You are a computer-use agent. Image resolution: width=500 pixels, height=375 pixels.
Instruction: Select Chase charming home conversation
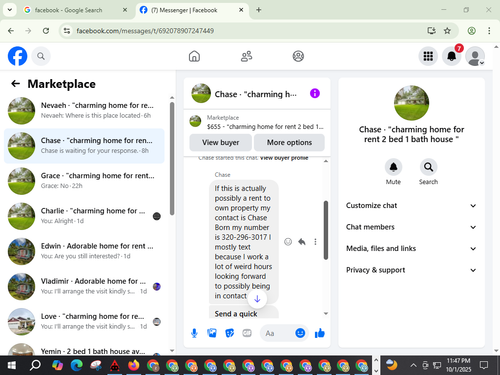(84, 146)
